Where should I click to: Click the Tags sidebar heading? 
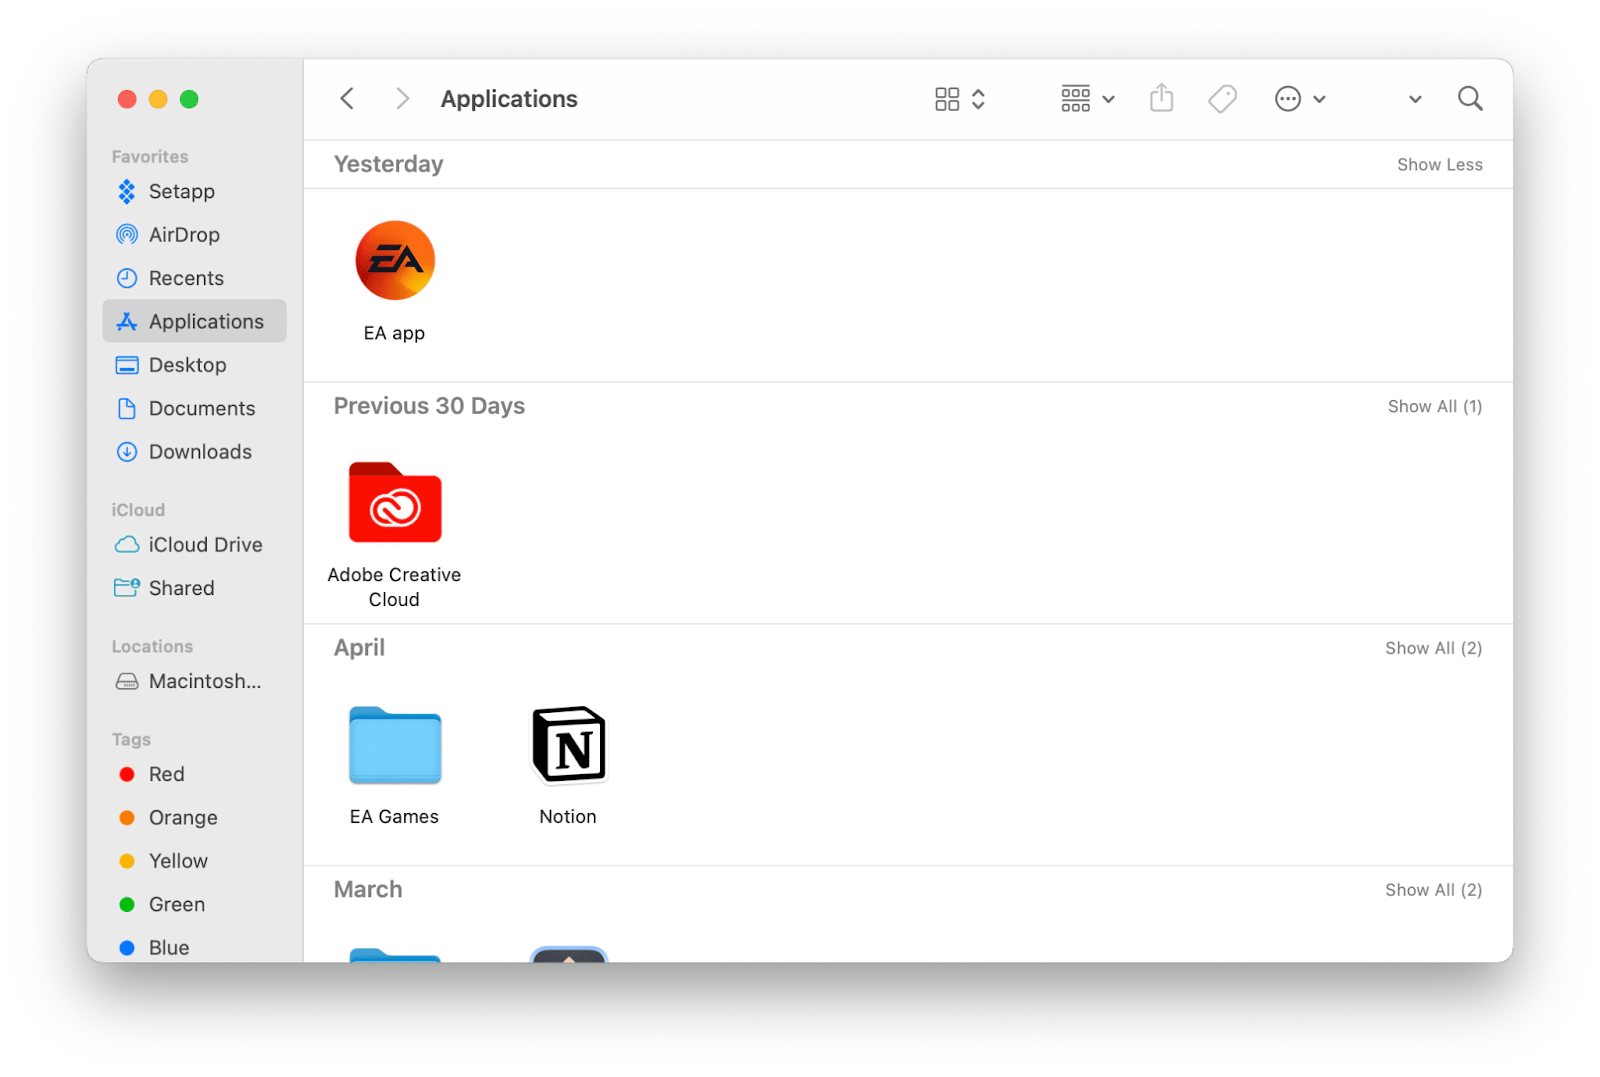[x=131, y=739]
